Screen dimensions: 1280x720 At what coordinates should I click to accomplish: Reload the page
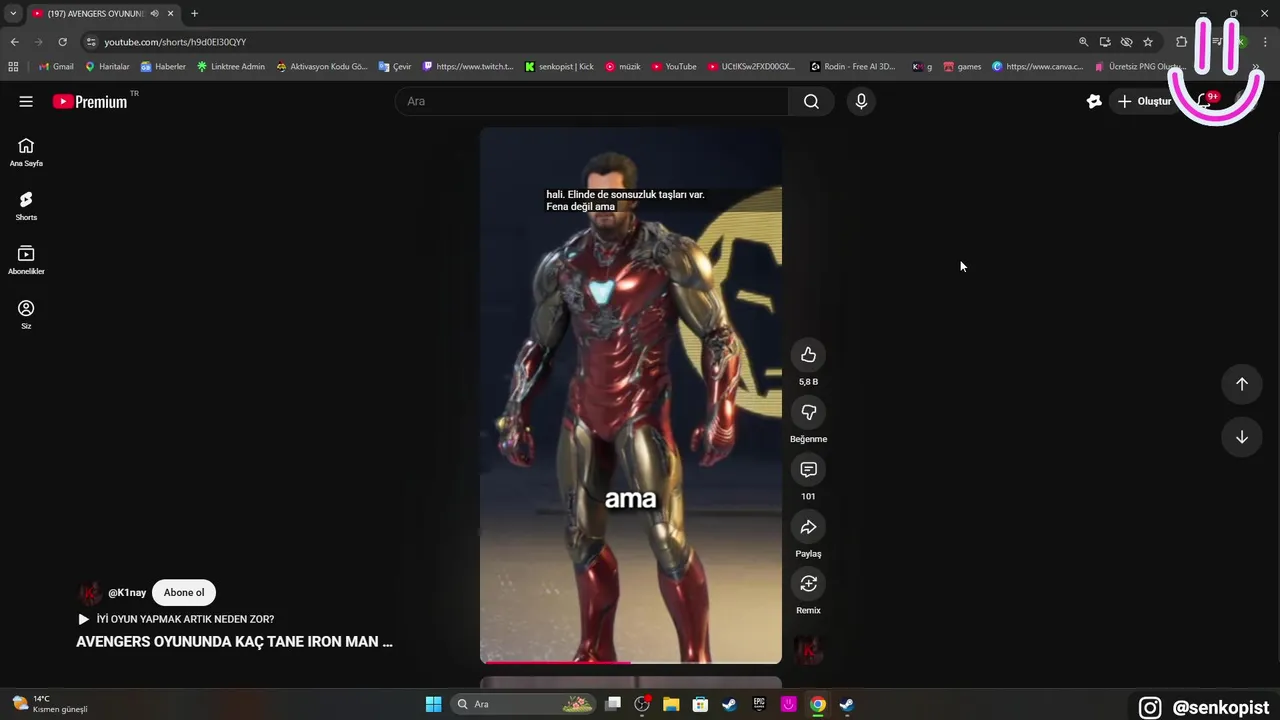[x=62, y=42]
